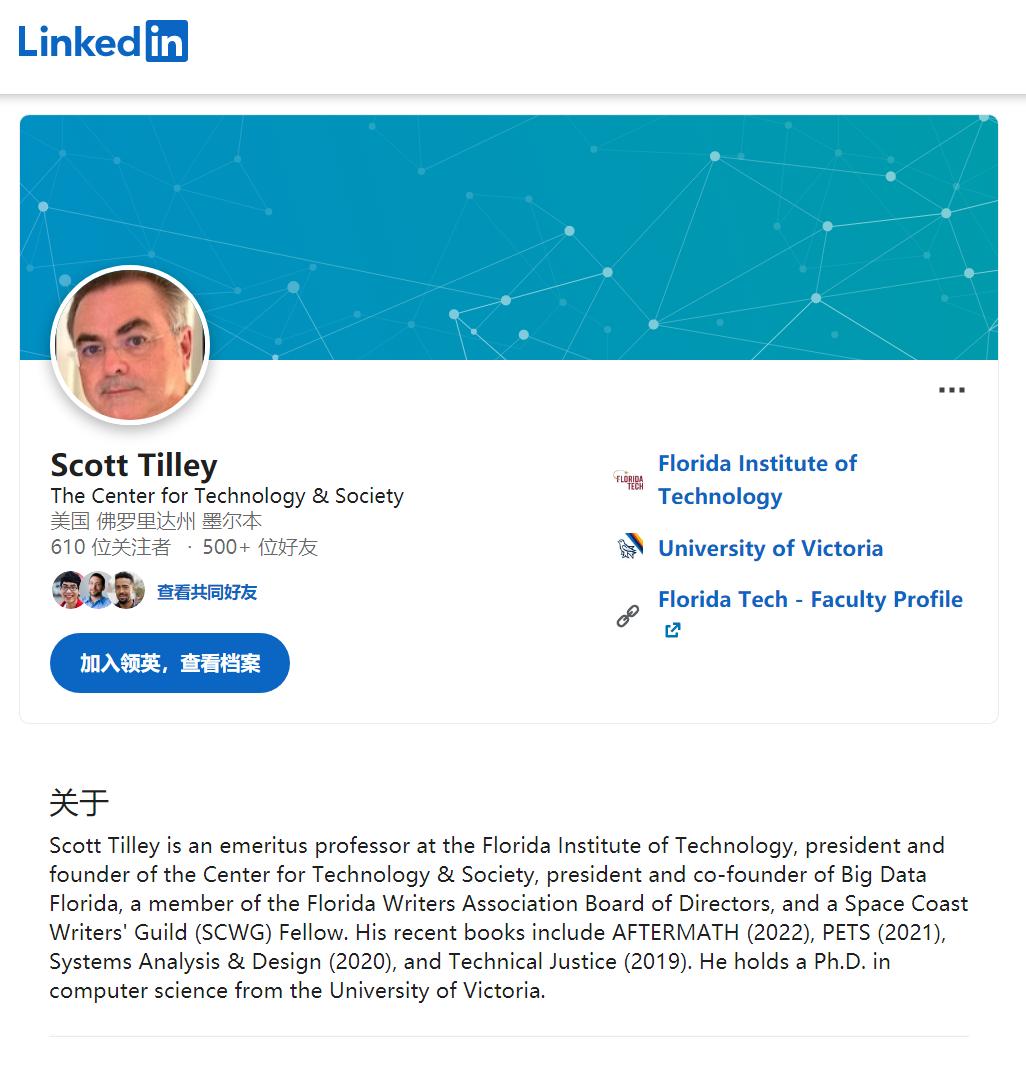The image size is (1026, 1080).
Task: Click the second mutual connection avatar
Action: 97,590
